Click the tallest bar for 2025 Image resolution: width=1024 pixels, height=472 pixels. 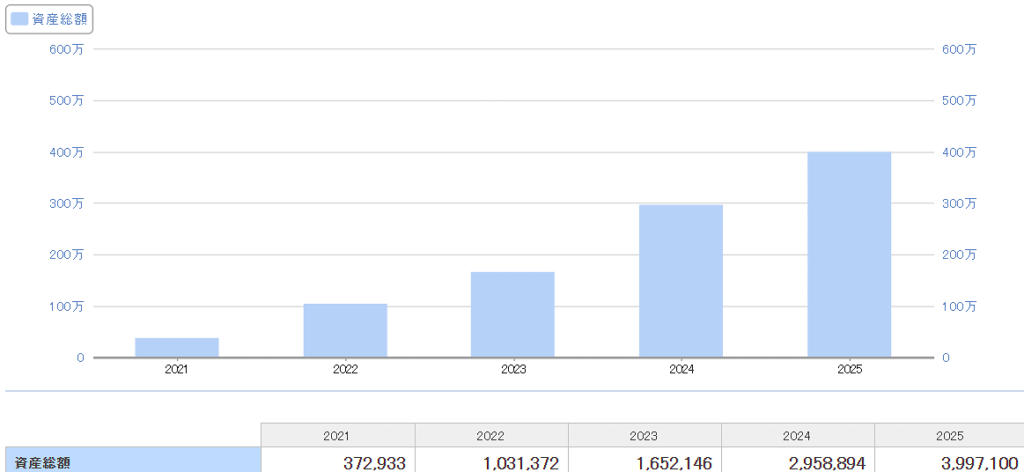coord(849,255)
